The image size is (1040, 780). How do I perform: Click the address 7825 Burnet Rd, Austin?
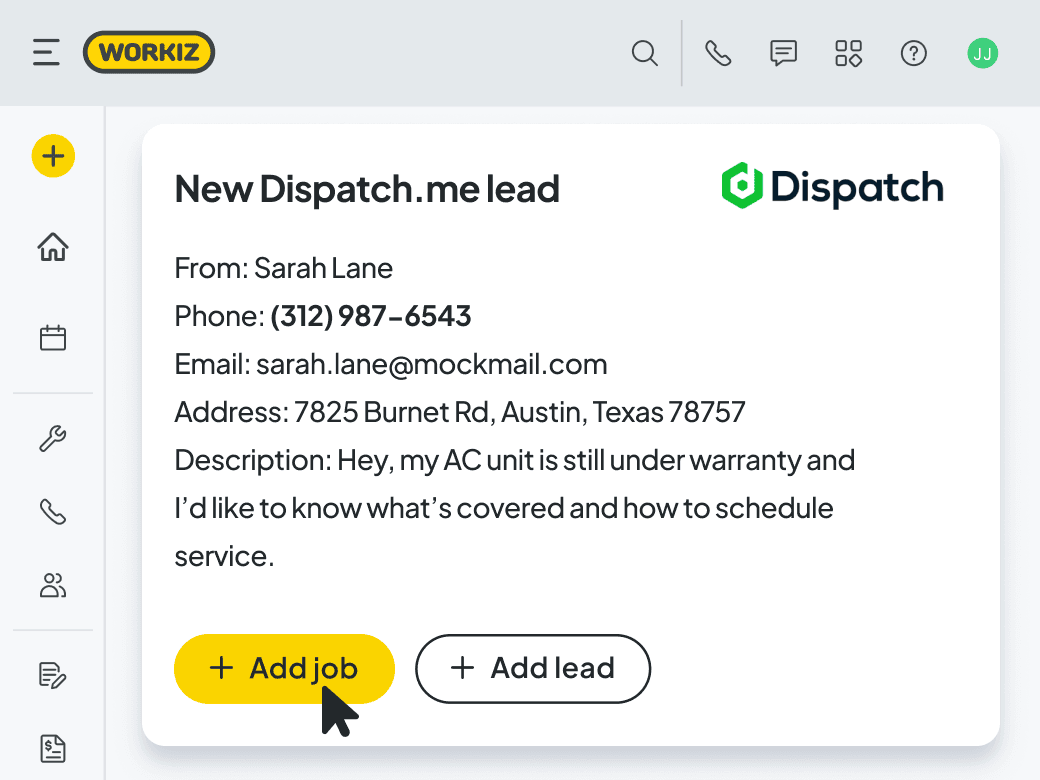(x=438, y=413)
